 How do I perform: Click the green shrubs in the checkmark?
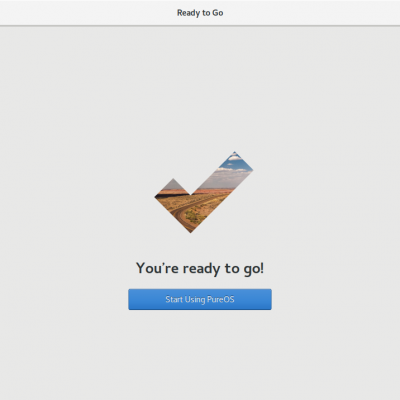point(195,217)
